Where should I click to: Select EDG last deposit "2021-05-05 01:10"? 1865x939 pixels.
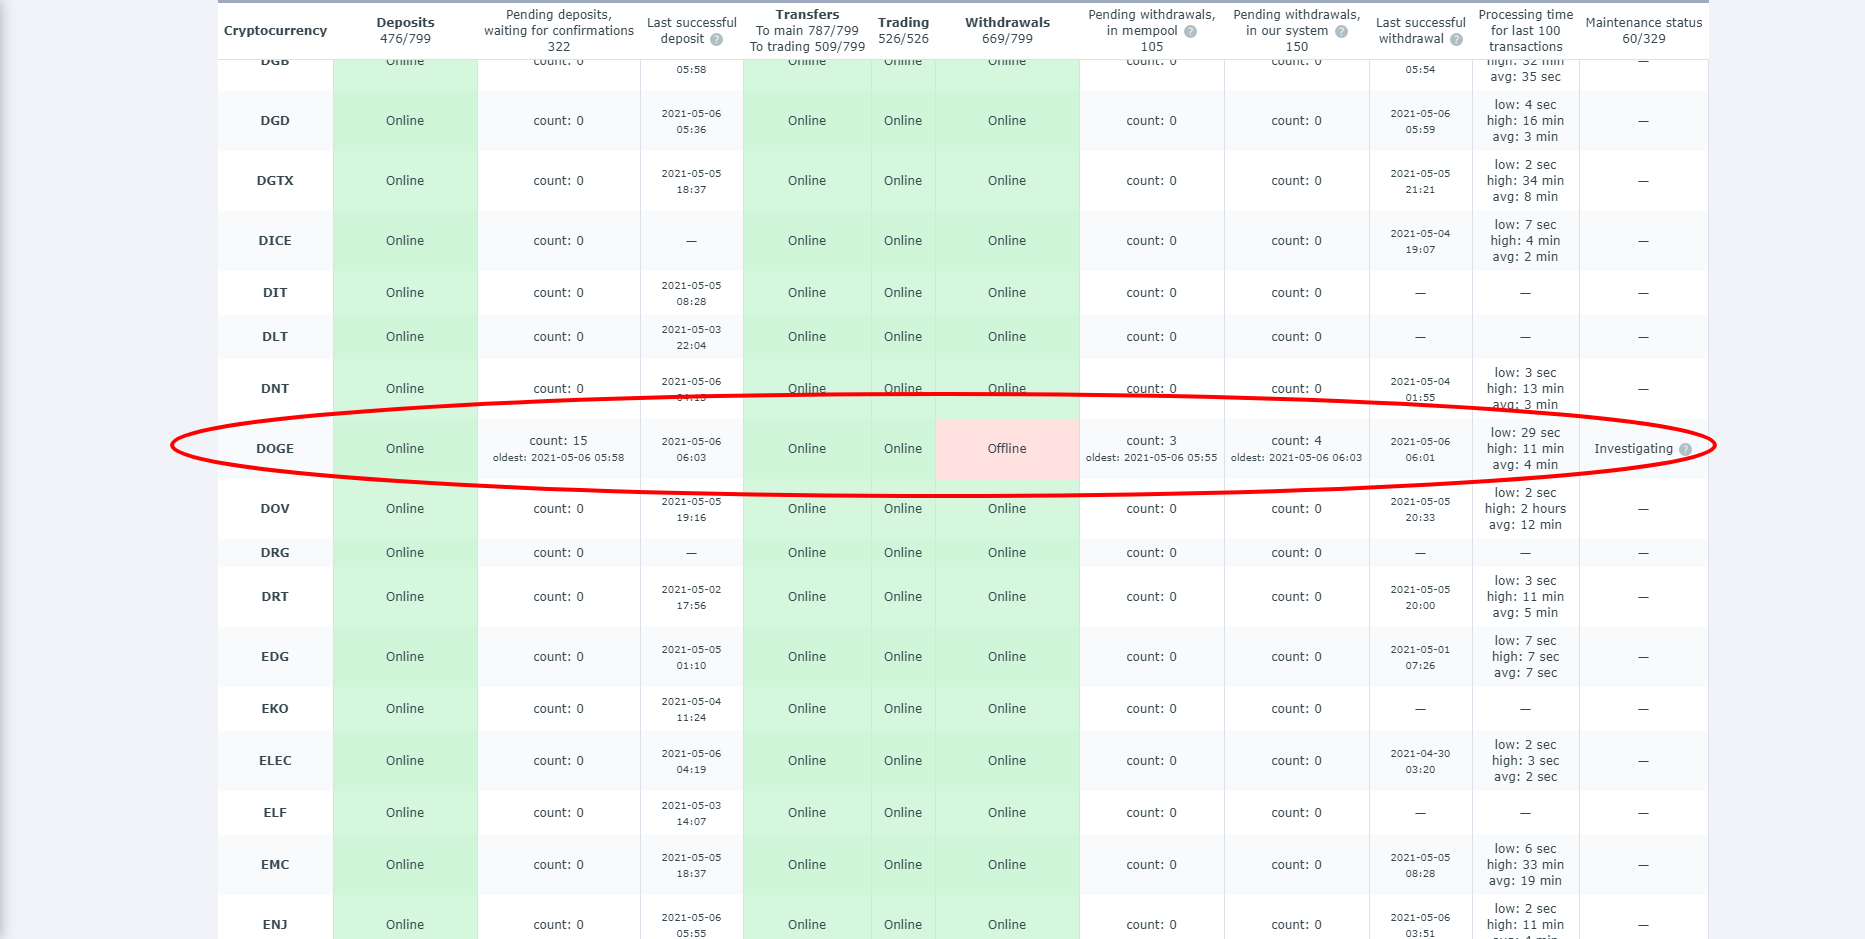pos(691,657)
